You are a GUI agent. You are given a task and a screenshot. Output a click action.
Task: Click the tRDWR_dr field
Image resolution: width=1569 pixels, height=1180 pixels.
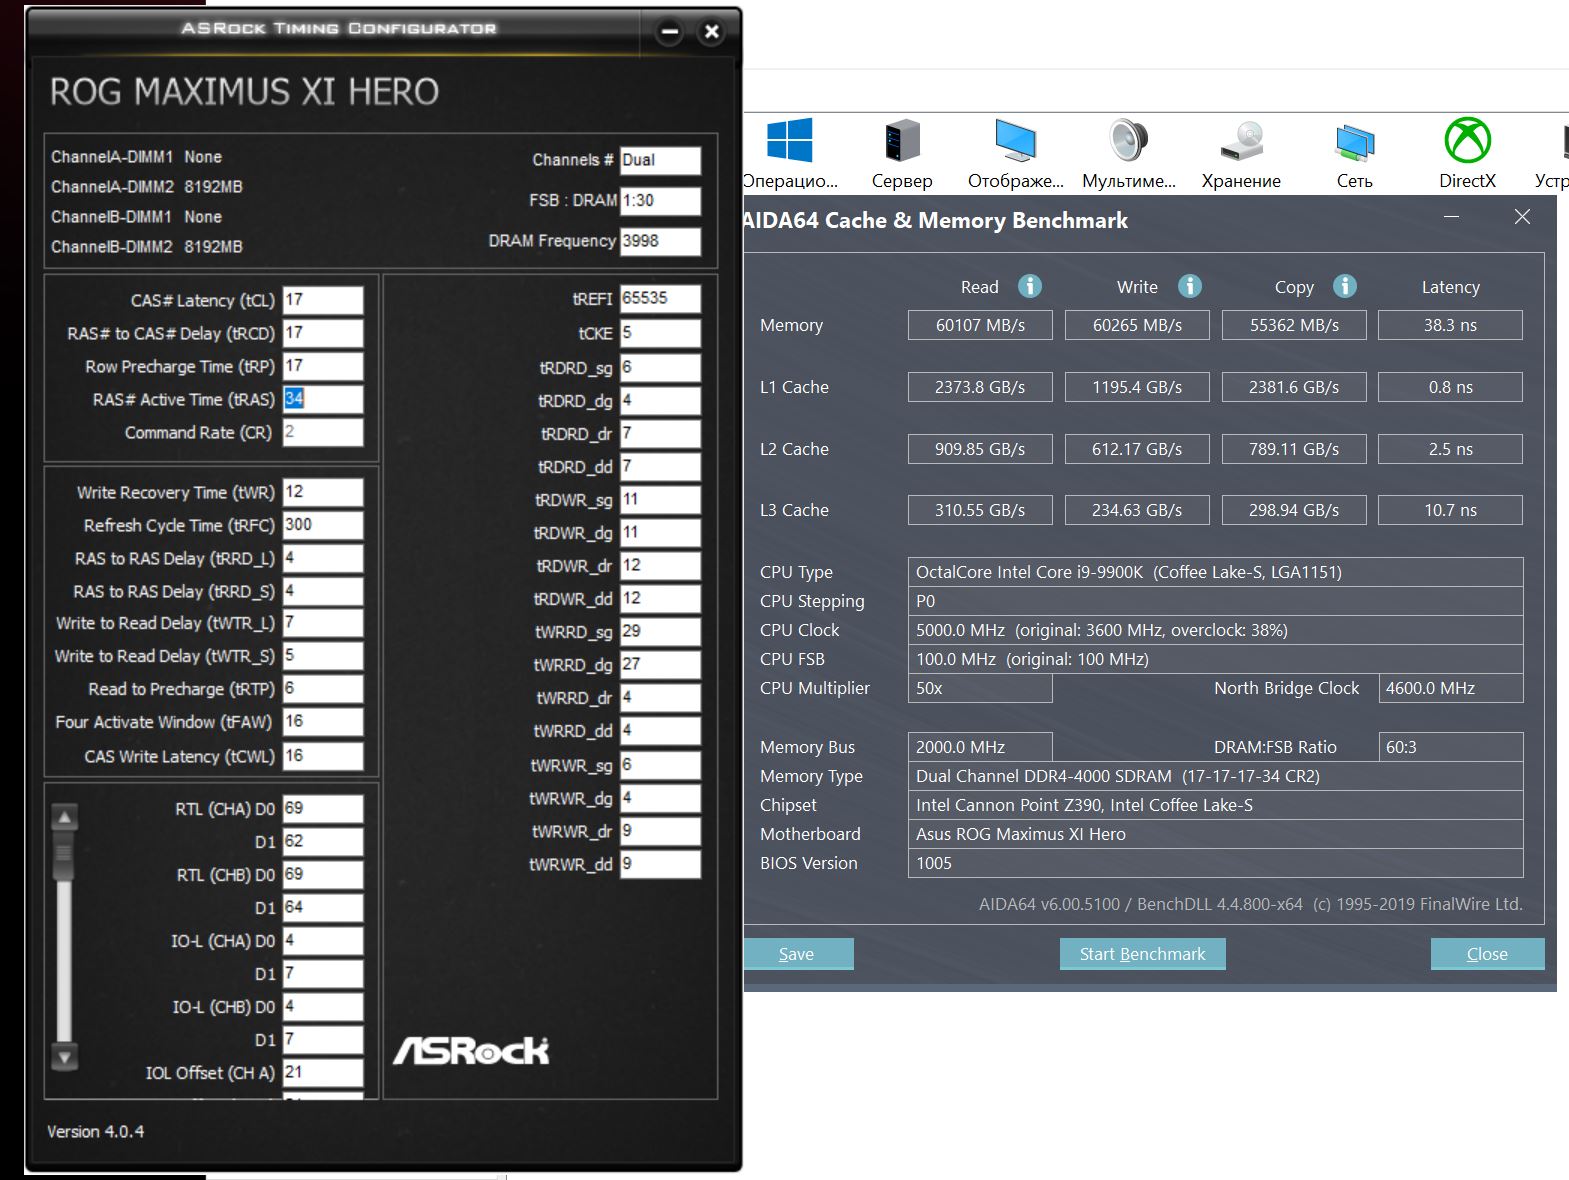coord(660,566)
